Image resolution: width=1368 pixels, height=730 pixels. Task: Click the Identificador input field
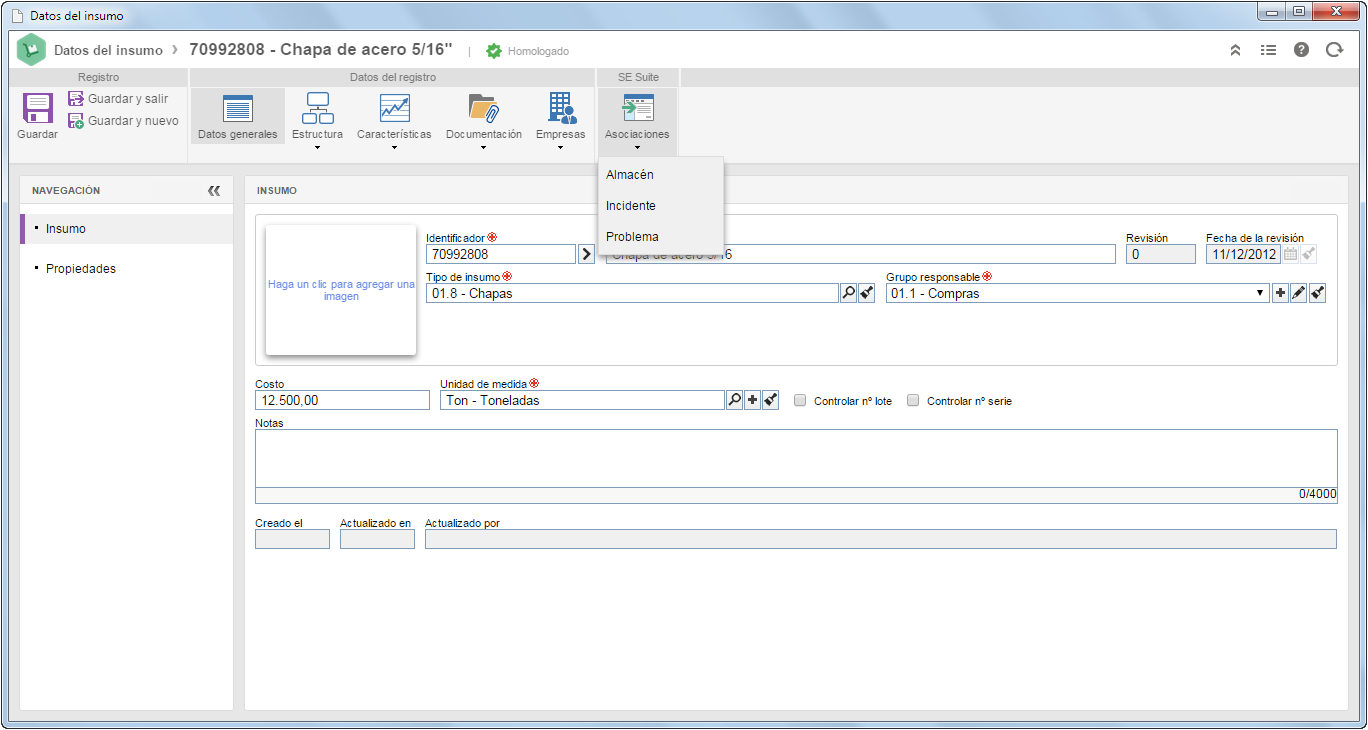click(501, 254)
